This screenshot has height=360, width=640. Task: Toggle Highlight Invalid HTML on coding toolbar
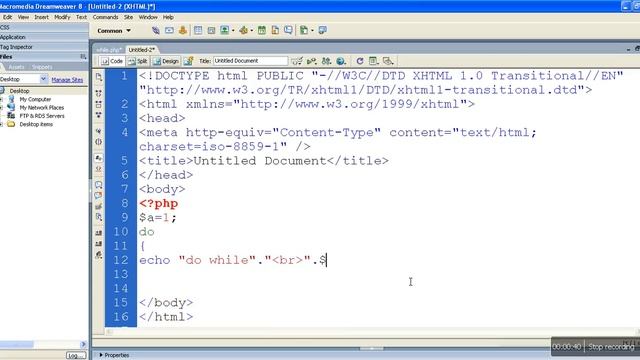99,169
